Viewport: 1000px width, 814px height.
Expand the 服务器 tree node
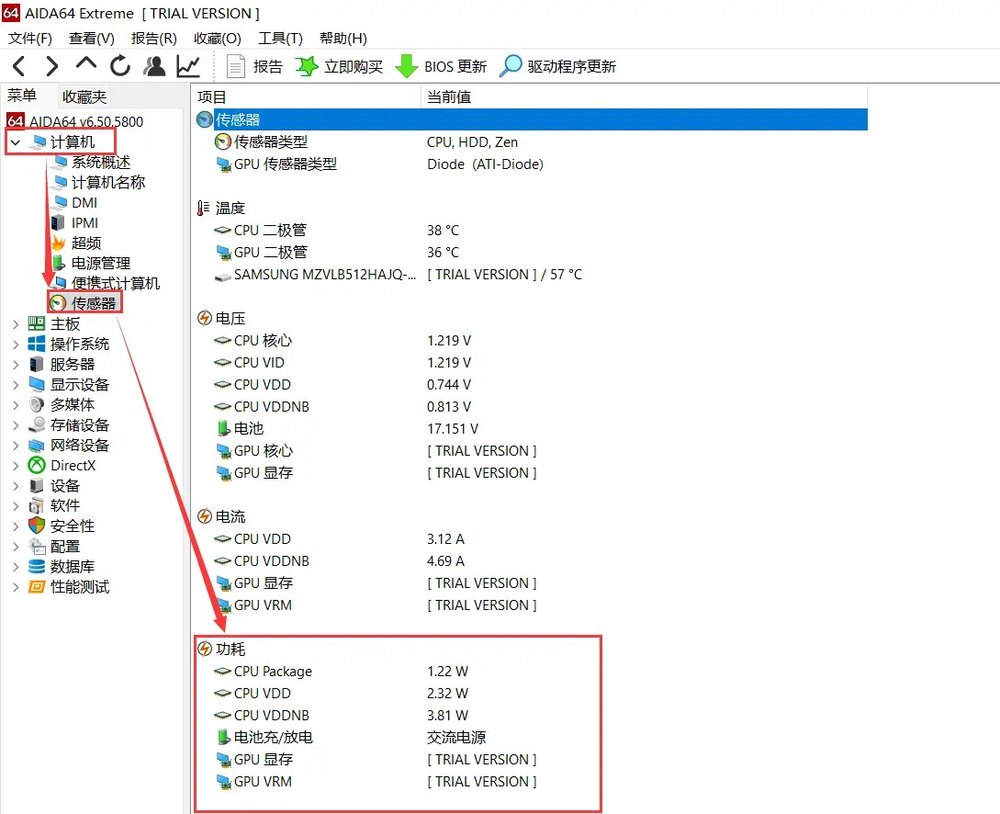(16, 364)
